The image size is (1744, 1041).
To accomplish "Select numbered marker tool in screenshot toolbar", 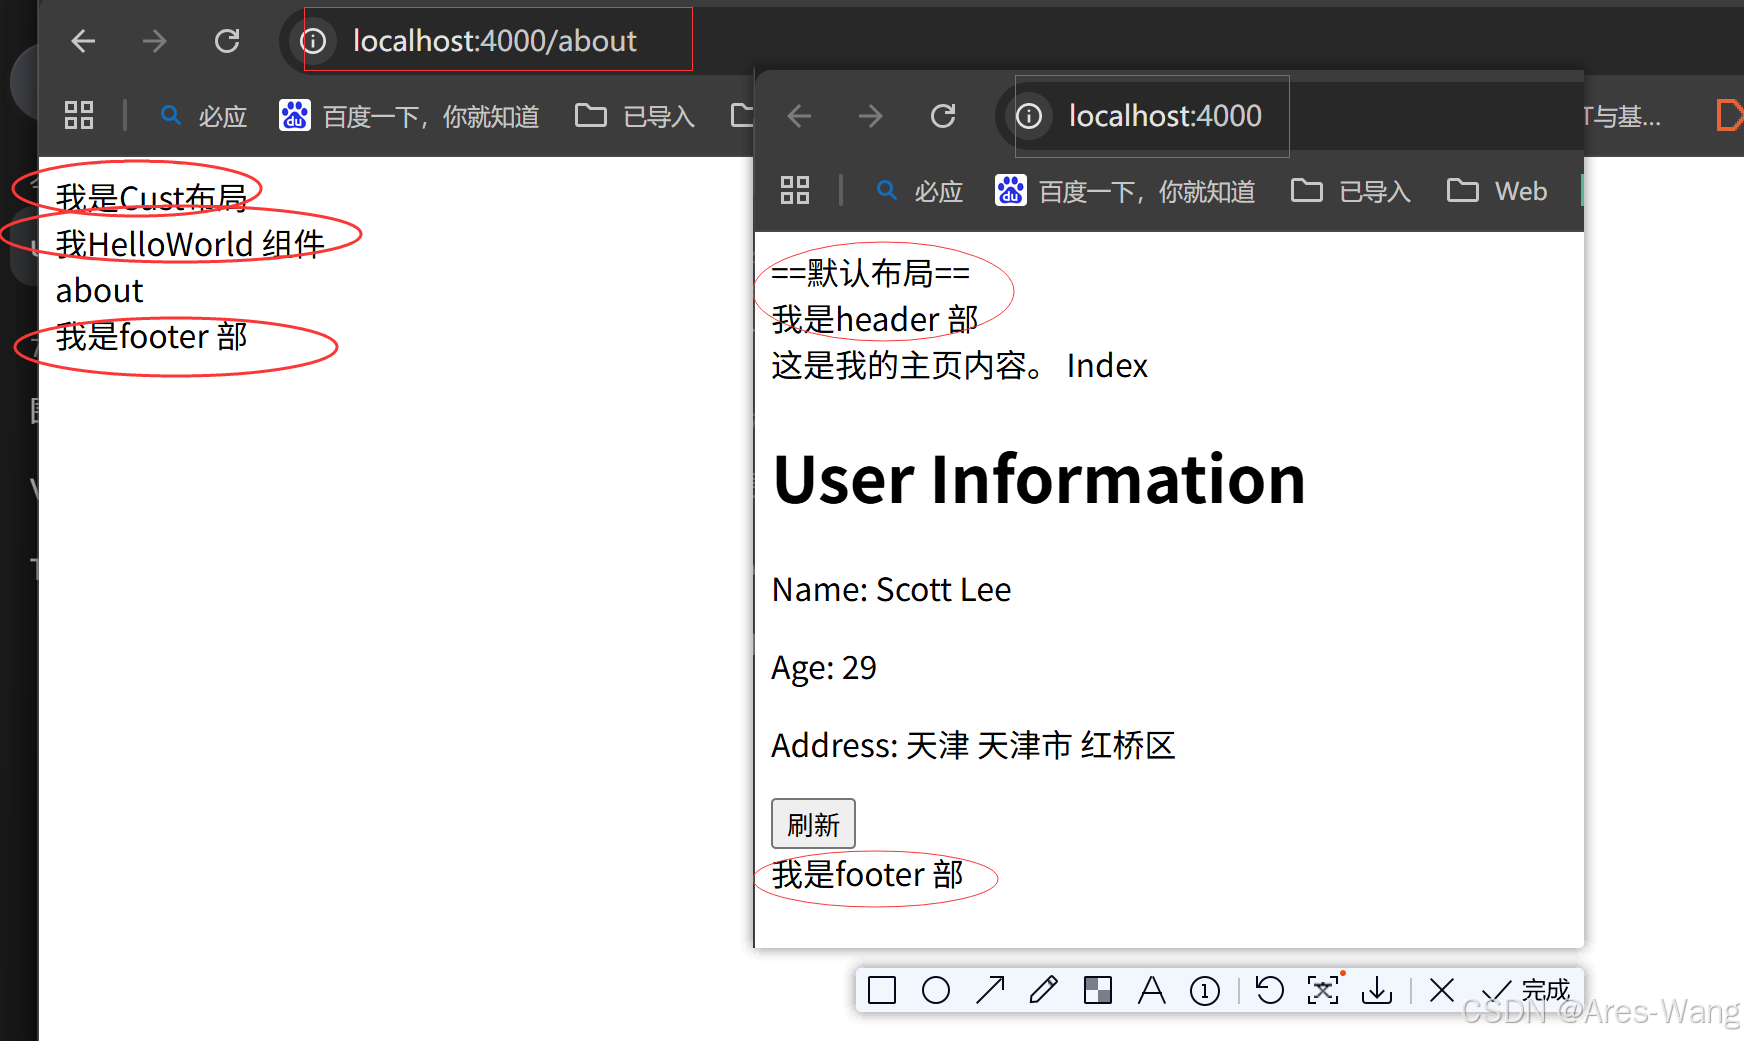I will coord(1205,990).
